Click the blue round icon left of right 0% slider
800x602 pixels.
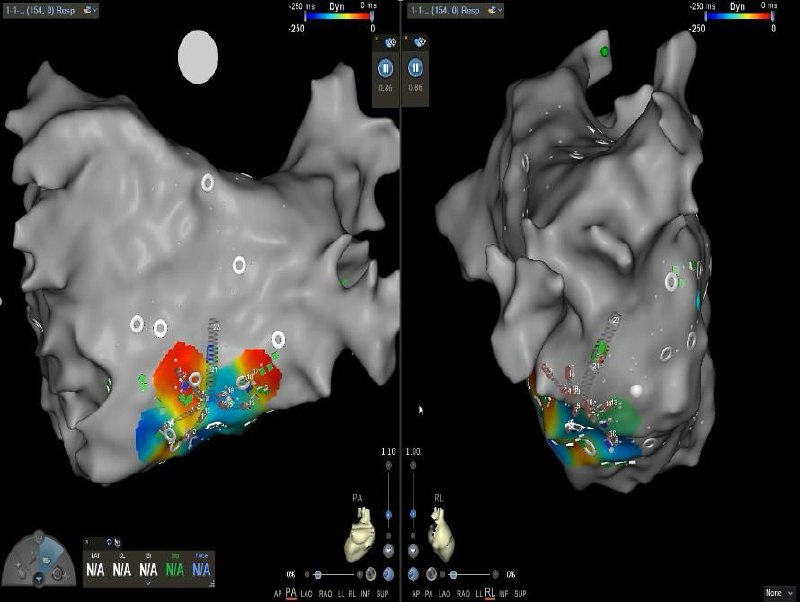coord(415,574)
